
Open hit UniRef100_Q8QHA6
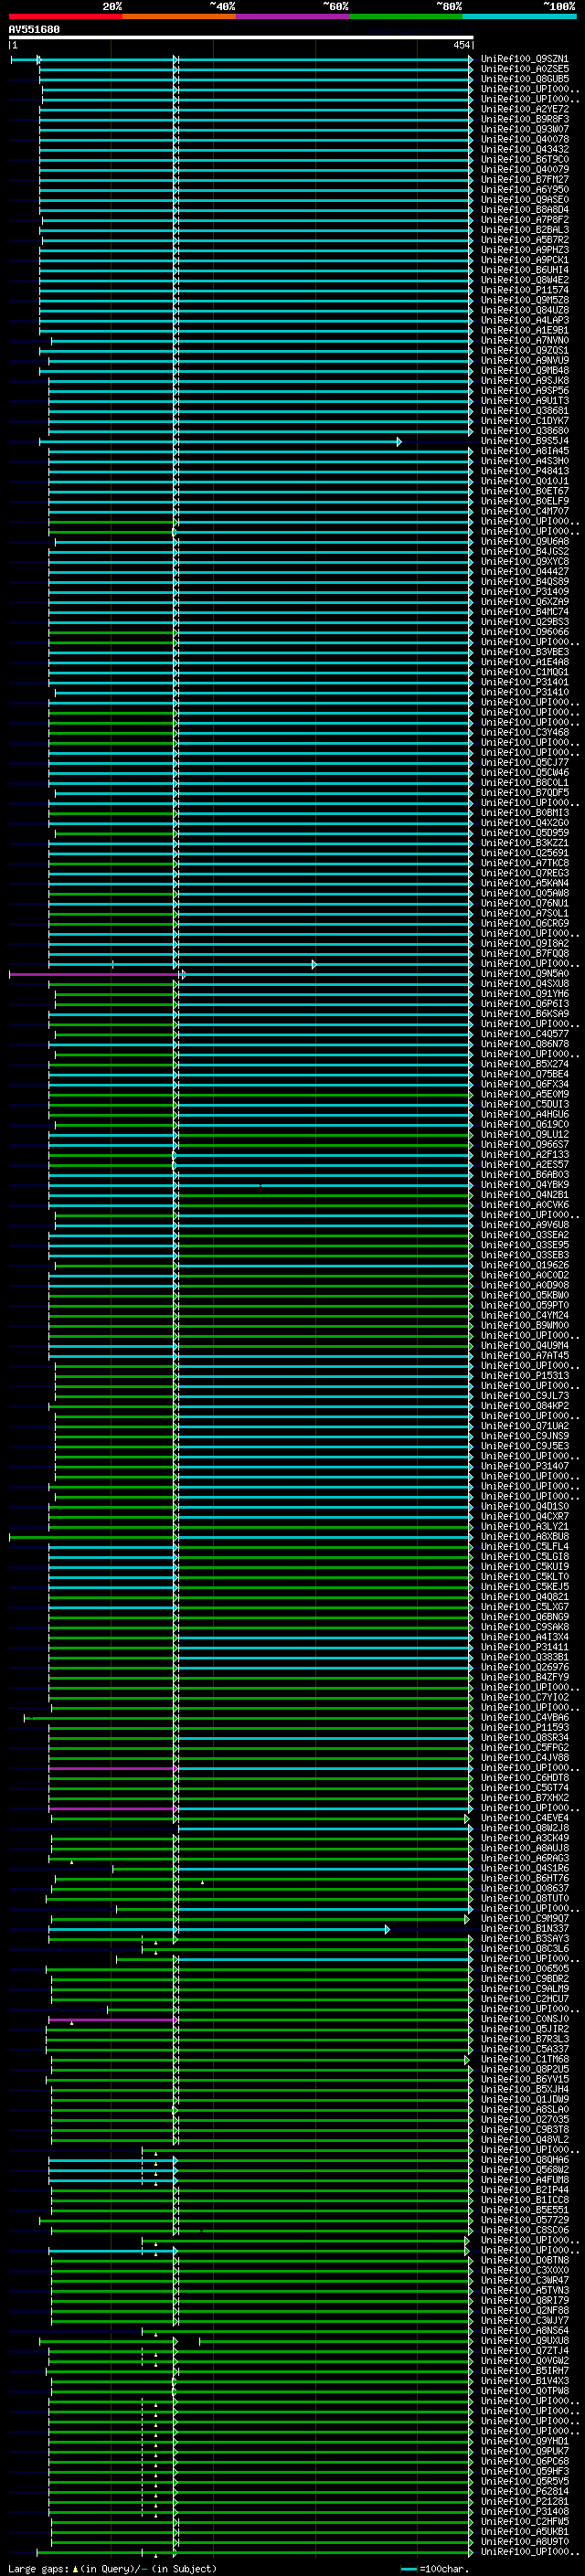tap(524, 2161)
